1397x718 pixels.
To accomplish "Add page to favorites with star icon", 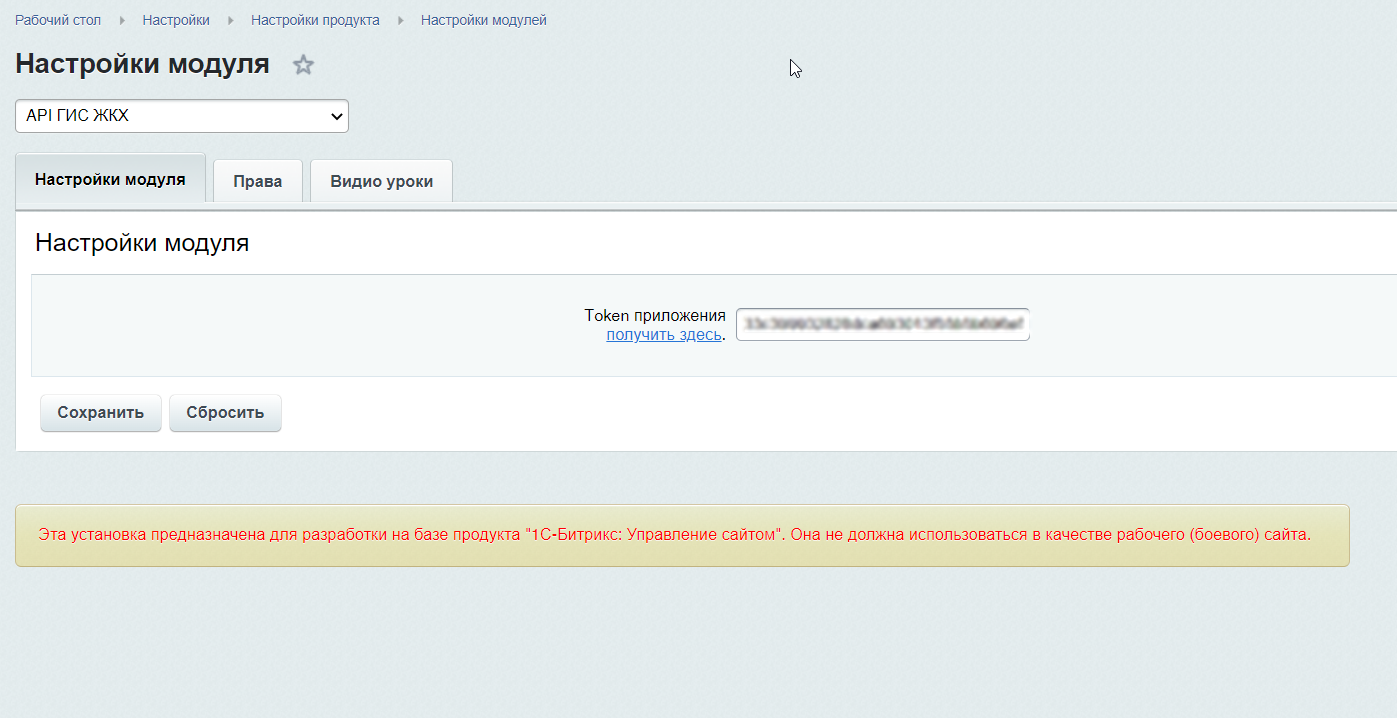I will [303, 65].
